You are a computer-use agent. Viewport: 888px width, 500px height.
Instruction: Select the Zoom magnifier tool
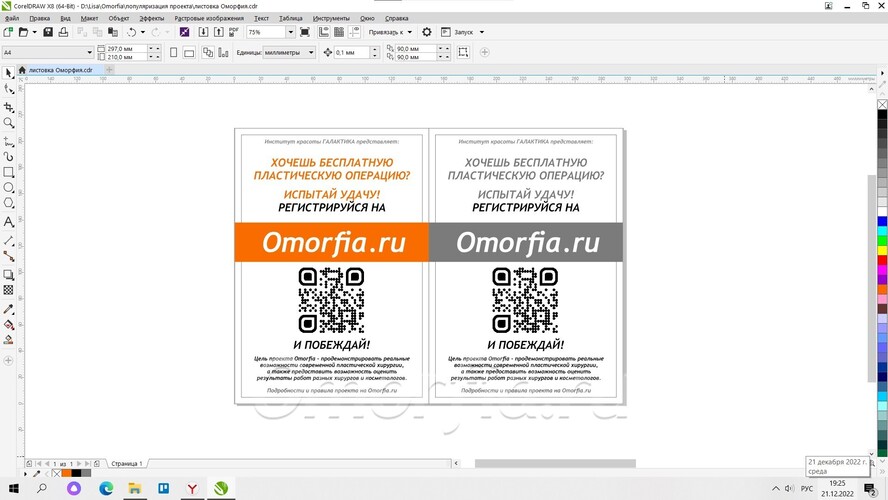click(8, 123)
